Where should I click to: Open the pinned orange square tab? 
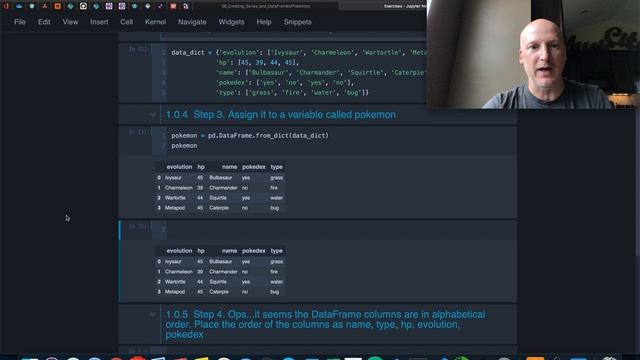coord(58,6)
